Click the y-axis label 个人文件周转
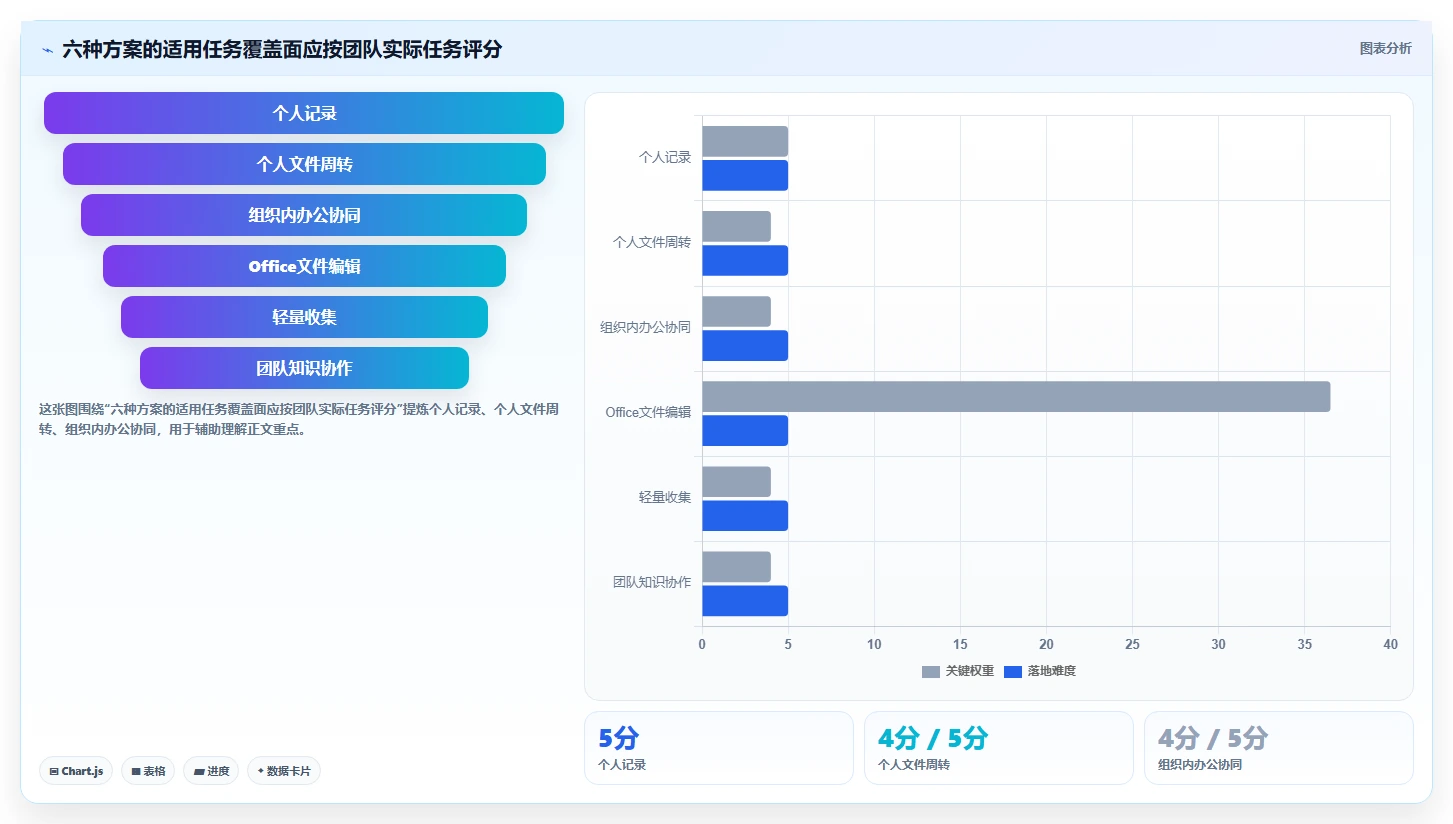Viewport: 1453px width, 824px height. click(x=652, y=242)
